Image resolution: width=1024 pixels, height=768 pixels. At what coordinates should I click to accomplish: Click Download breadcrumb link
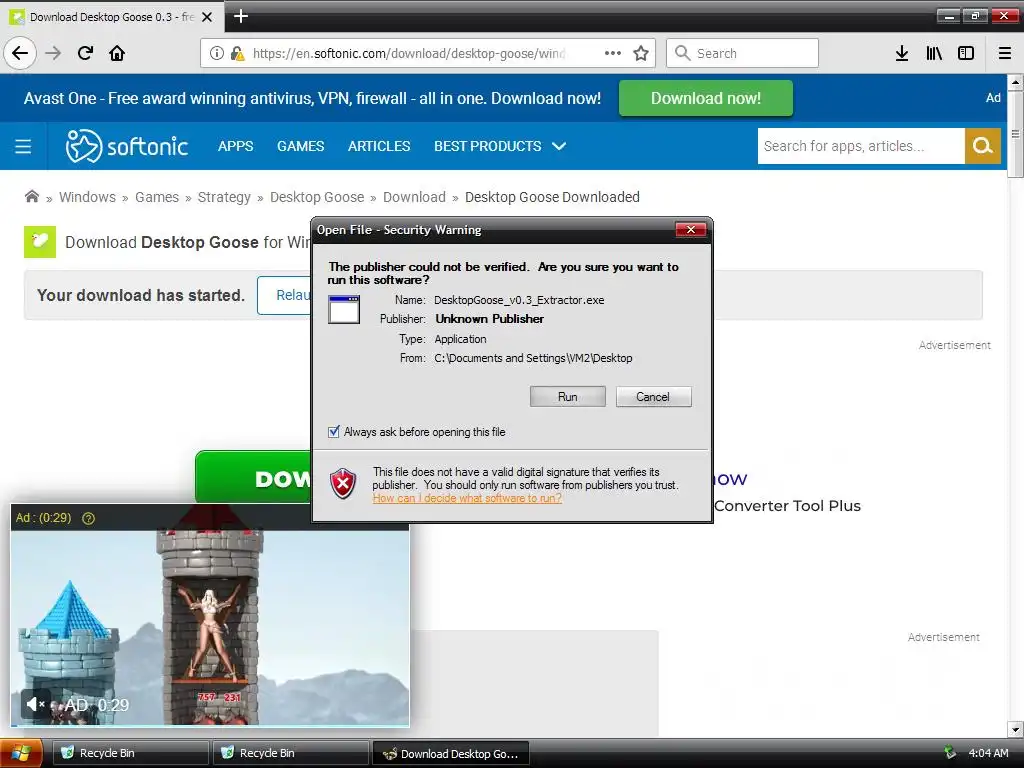click(x=414, y=197)
